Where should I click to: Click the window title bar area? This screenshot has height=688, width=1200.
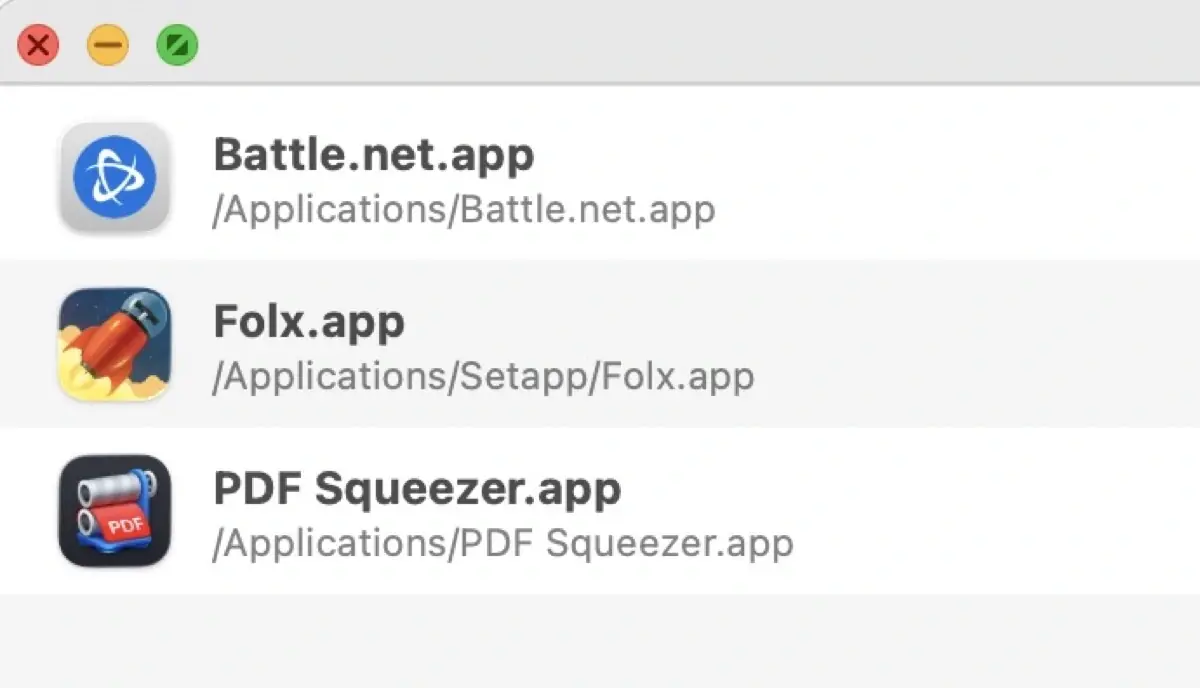(600, 44)
